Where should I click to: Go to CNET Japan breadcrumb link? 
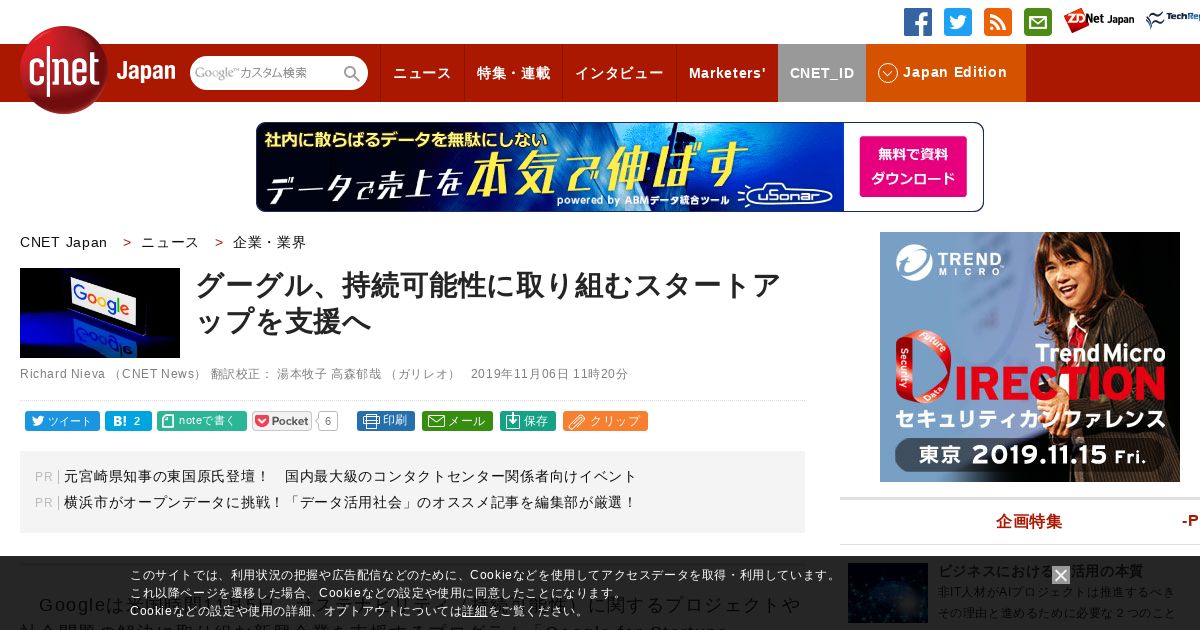click(63, 242)
